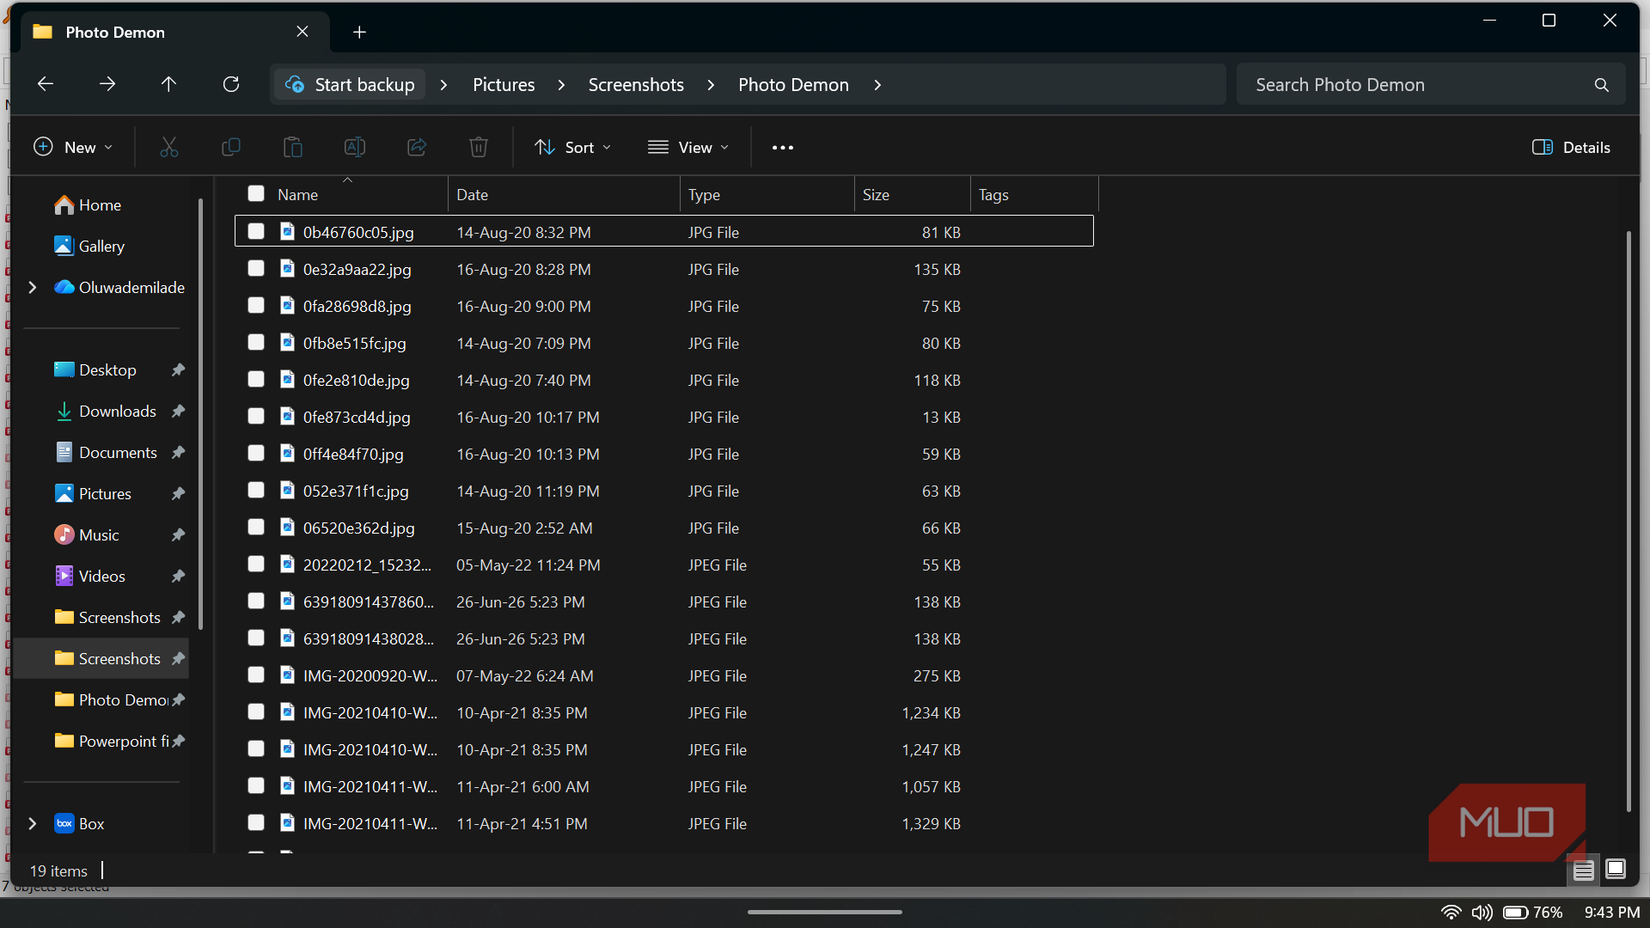Navigate to Screenshots breadcrumb
Viewport: 1650px width, 928px height.
tap(636, 85)
